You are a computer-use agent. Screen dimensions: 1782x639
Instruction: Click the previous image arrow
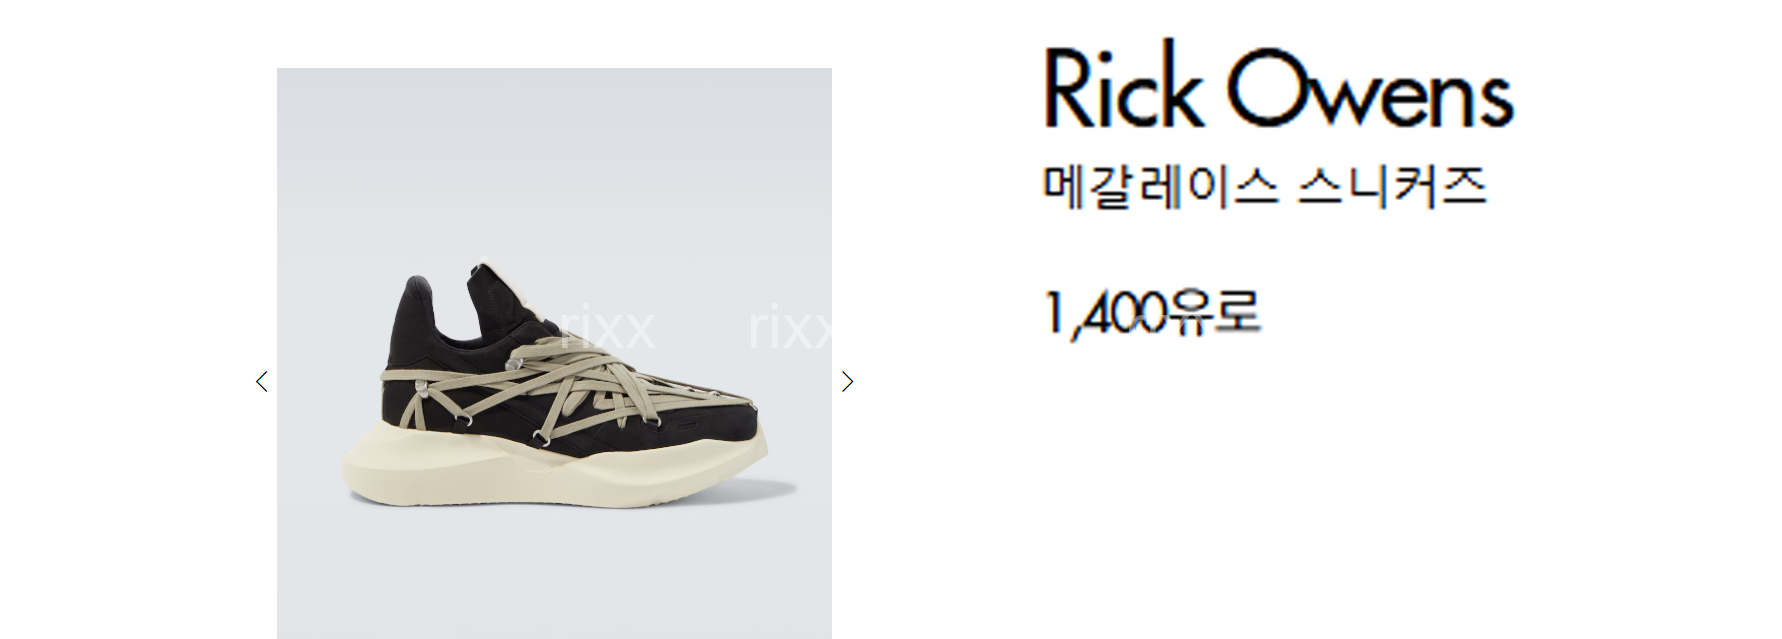[262, 382]
